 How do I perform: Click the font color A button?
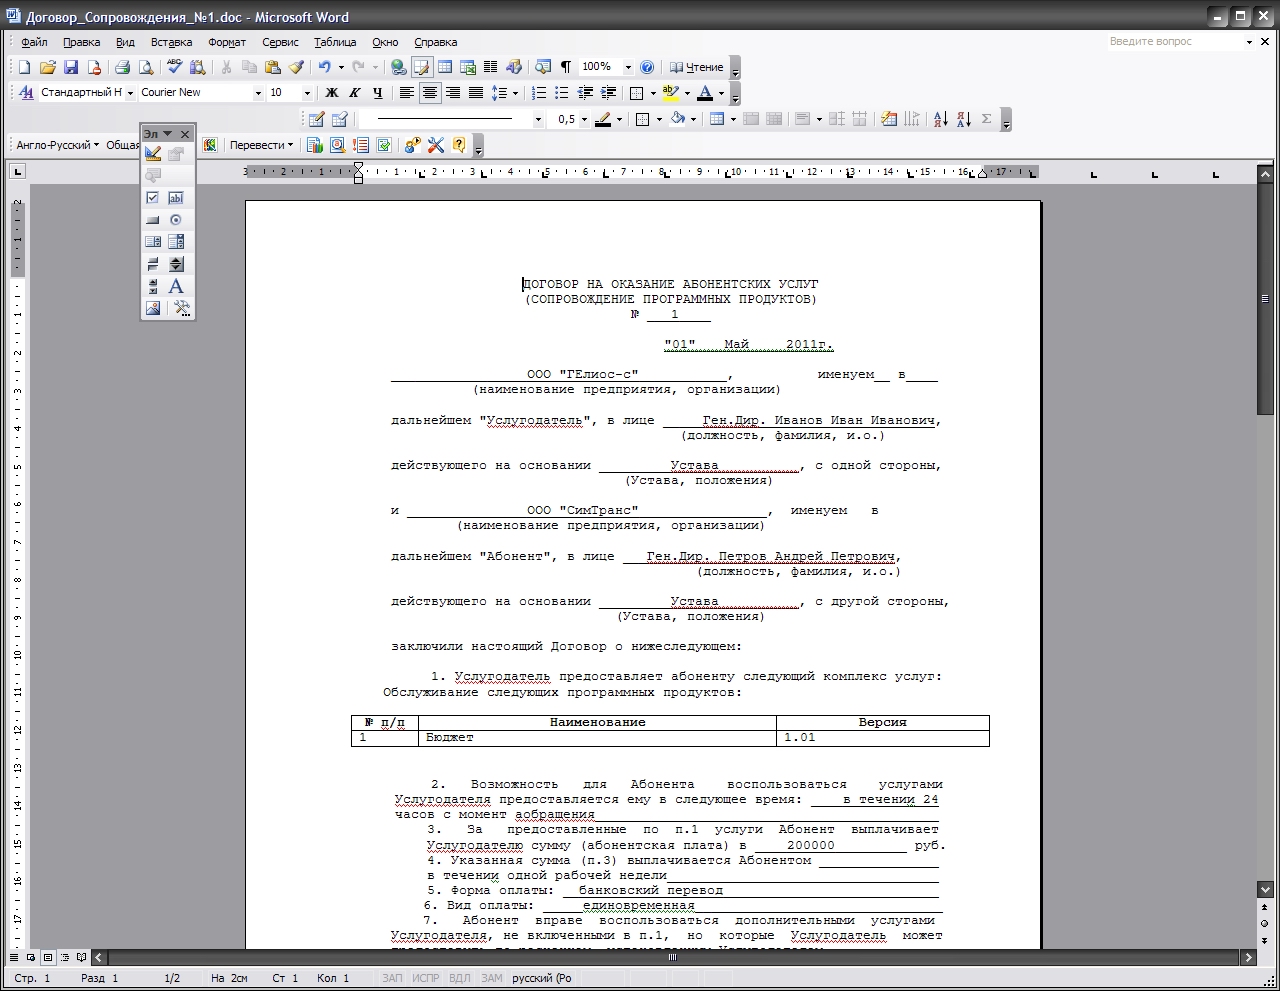[705, 92]
